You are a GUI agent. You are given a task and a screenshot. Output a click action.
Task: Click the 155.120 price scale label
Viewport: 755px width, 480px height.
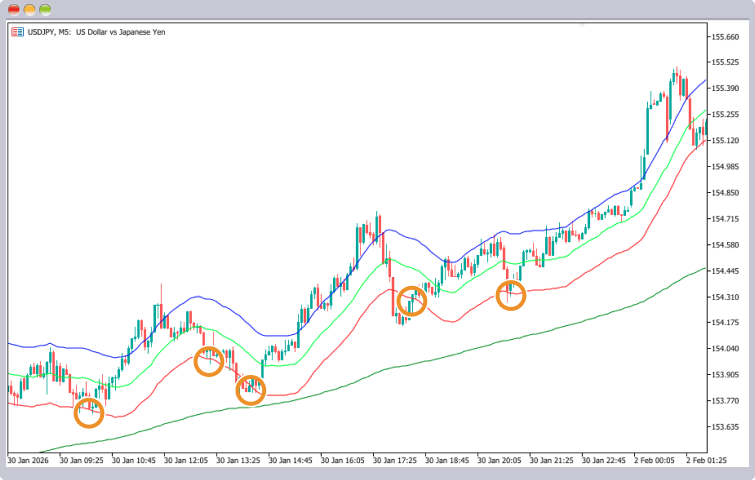[725, 141]
